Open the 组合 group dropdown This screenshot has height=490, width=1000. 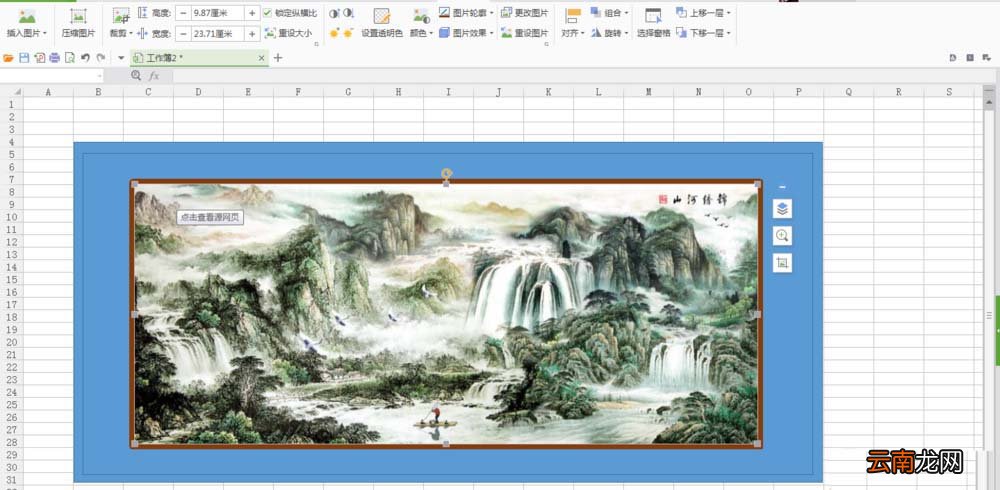click(x=610, y=13)
